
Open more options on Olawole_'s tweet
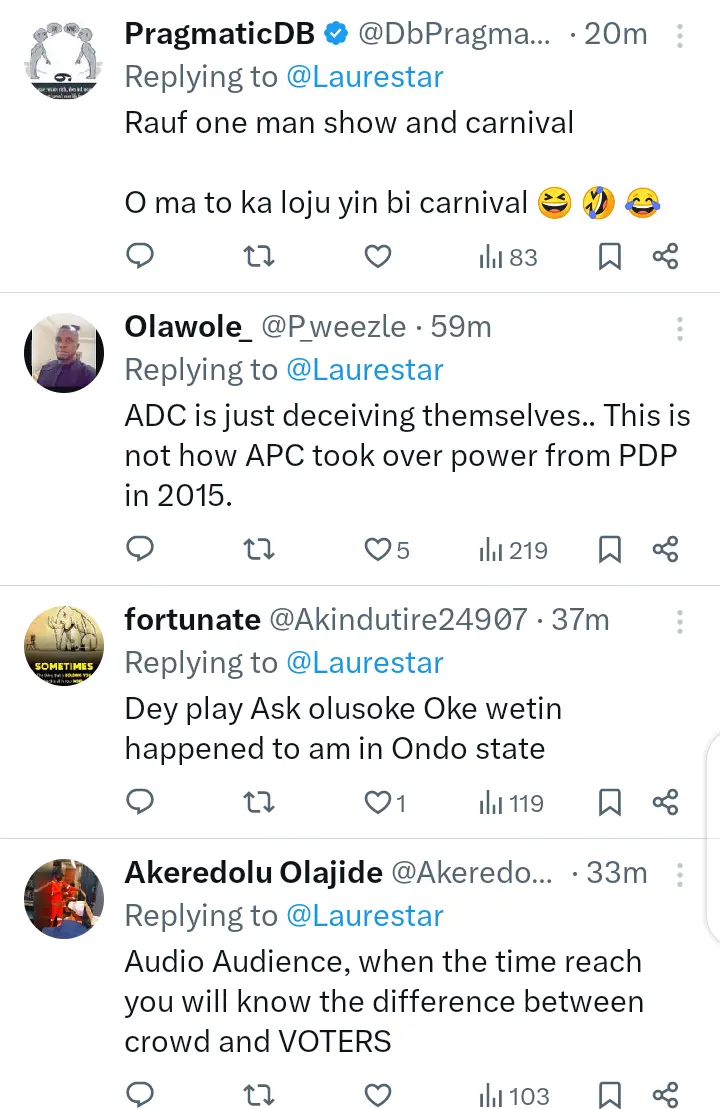coord(680,329)
